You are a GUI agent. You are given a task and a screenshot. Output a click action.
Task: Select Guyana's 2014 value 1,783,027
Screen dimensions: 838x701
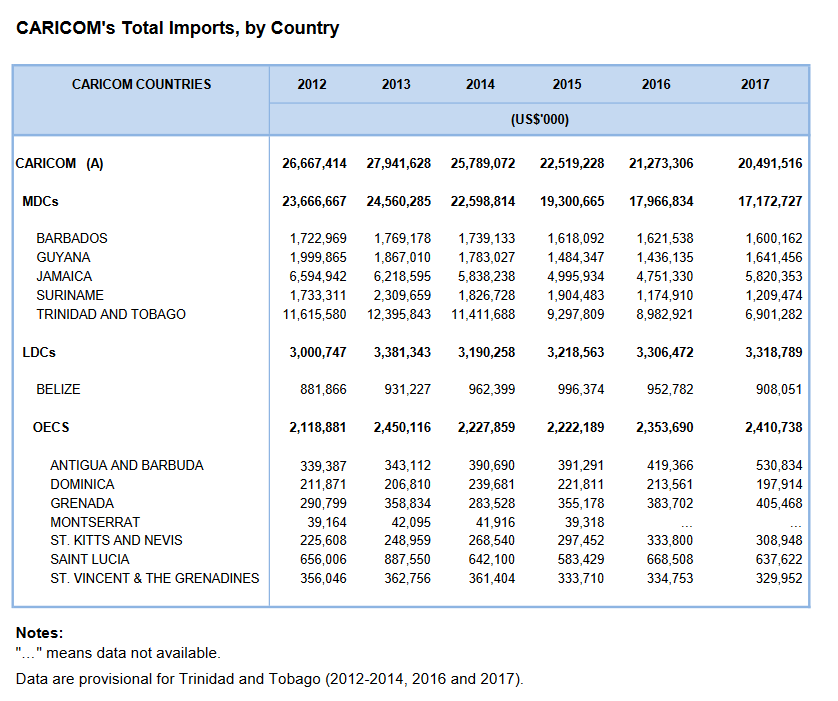click(486, 258)
